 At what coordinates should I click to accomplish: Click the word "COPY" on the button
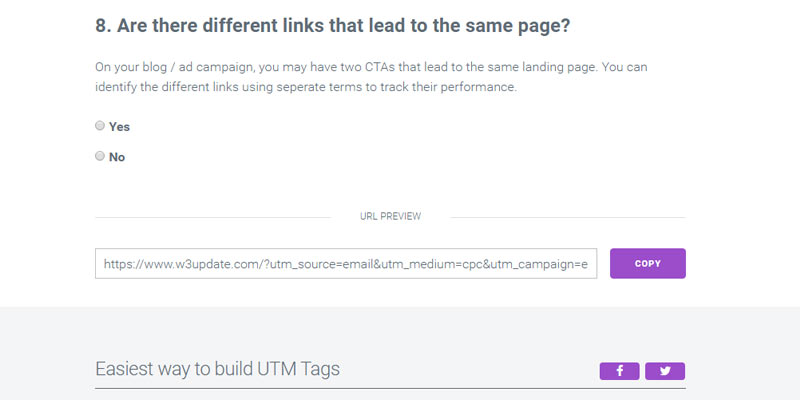tap(647, 264)
